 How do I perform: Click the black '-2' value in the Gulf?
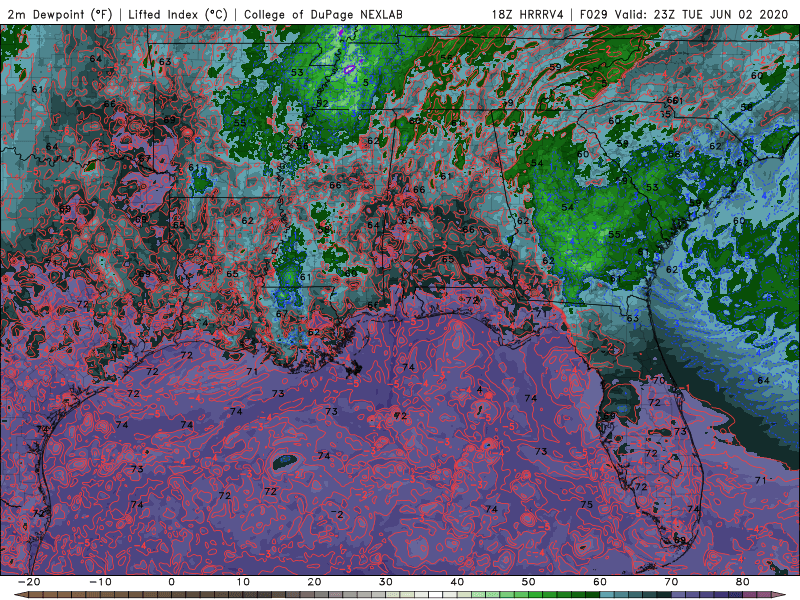tap(337, 514)
